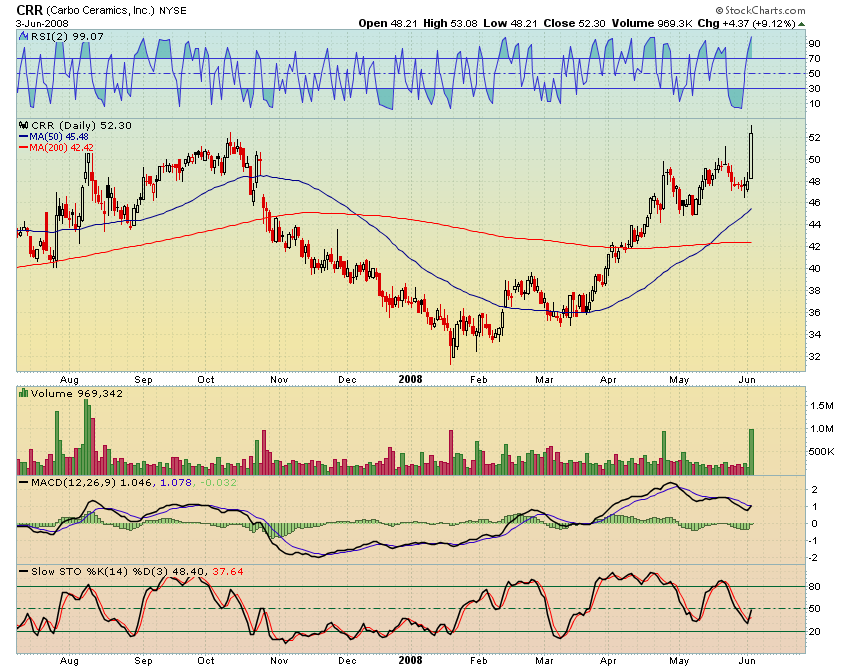Click the Volume 969,342 panel label
This screenshot has width=850, height=668.
[77, 393]
